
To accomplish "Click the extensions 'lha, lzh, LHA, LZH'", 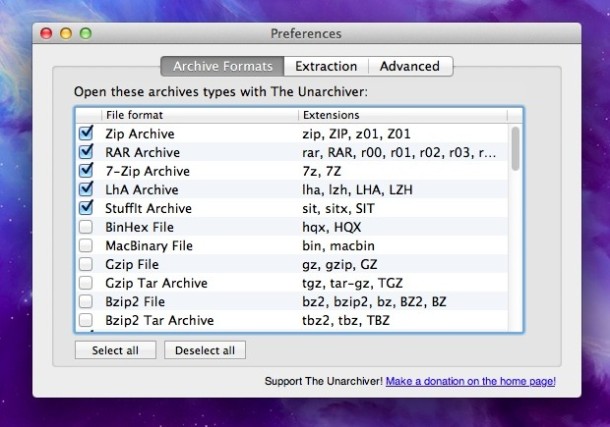I will pyautogui.click(x=358, y=190).
